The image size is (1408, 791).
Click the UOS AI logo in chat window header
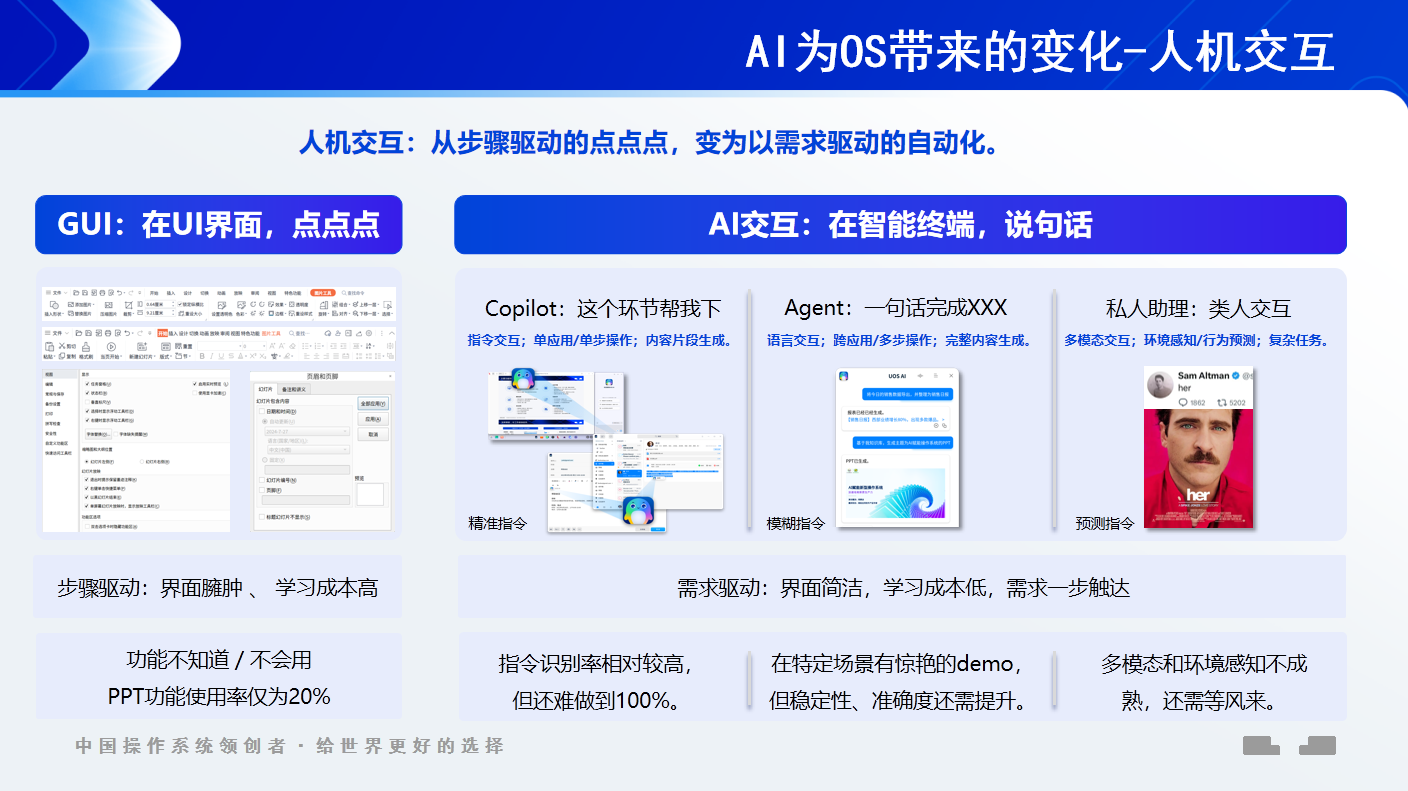tap(844, 376)
